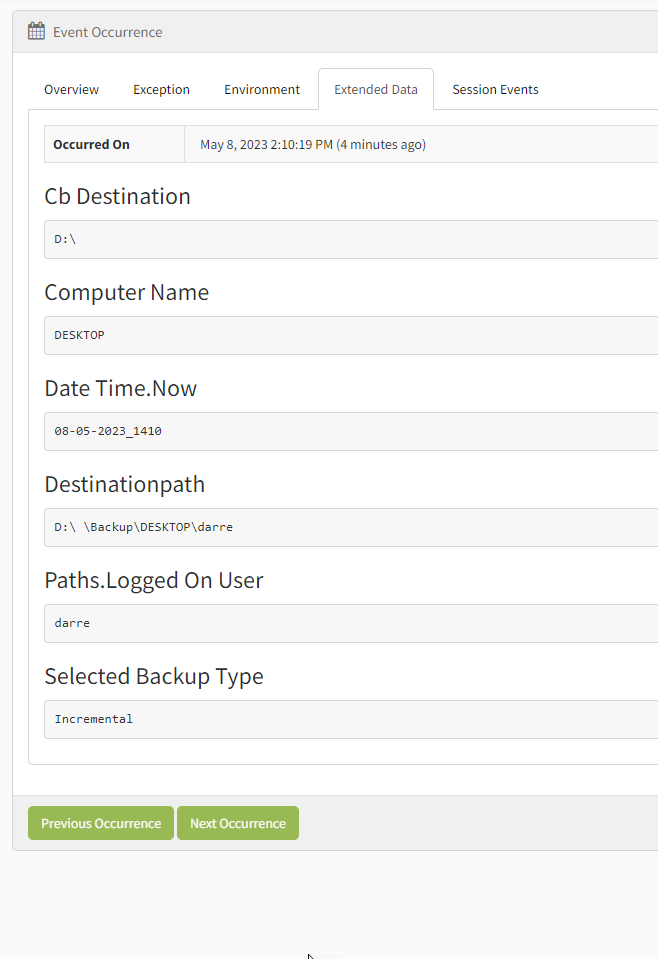Click the May 8, 2023 2:10:19 PM timestamp
This screenshot has height=959, width=658.
coord(312,144)
